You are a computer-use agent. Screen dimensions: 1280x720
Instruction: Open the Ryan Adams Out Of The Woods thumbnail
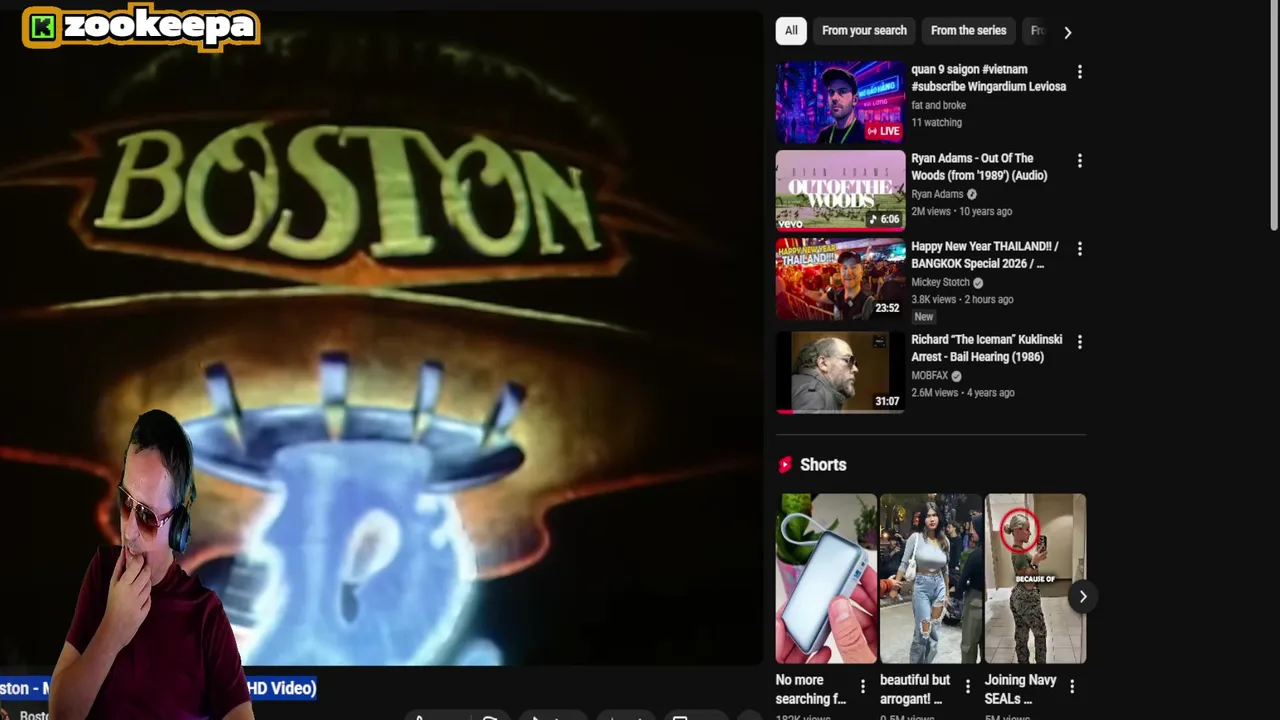click(840, 190)
